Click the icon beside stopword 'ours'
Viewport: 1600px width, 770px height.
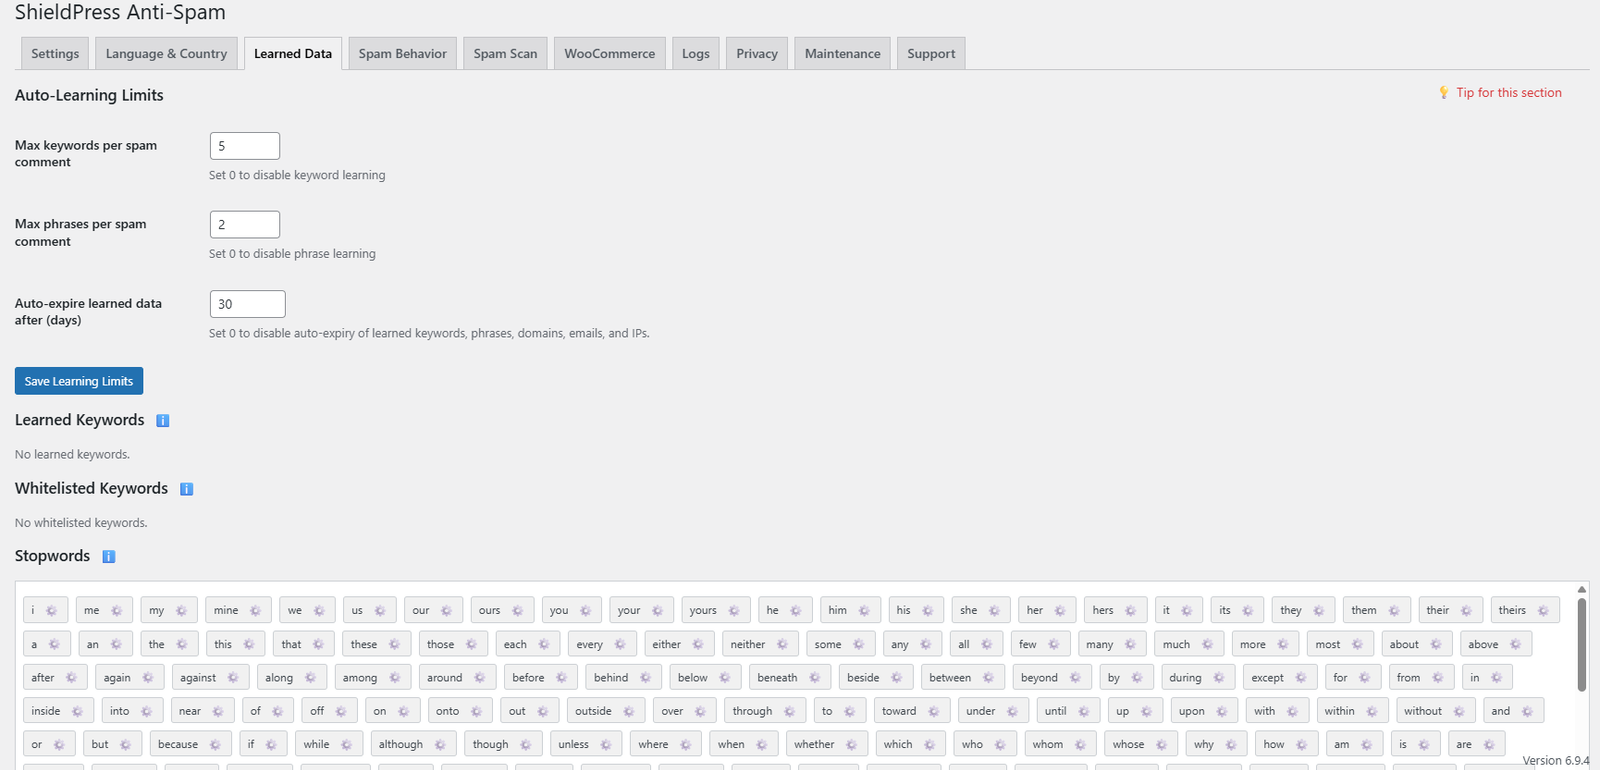click(x=517, y=611)
